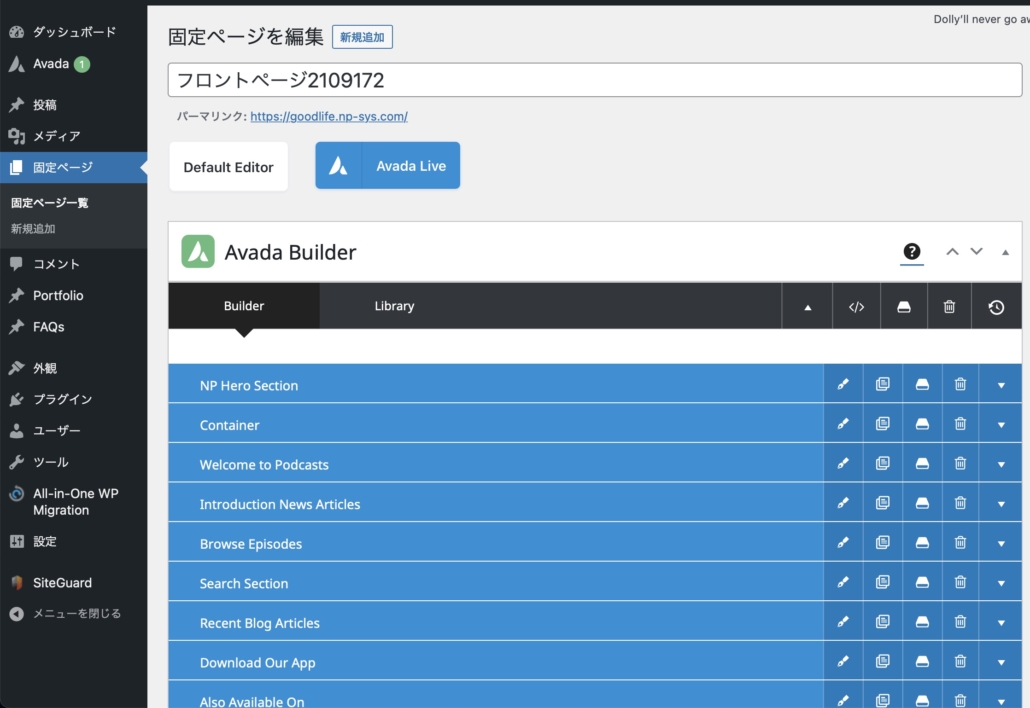Screen dimensions: 1030x708
Task: Move Avada Builder panel down
Action: coord(976,252)
